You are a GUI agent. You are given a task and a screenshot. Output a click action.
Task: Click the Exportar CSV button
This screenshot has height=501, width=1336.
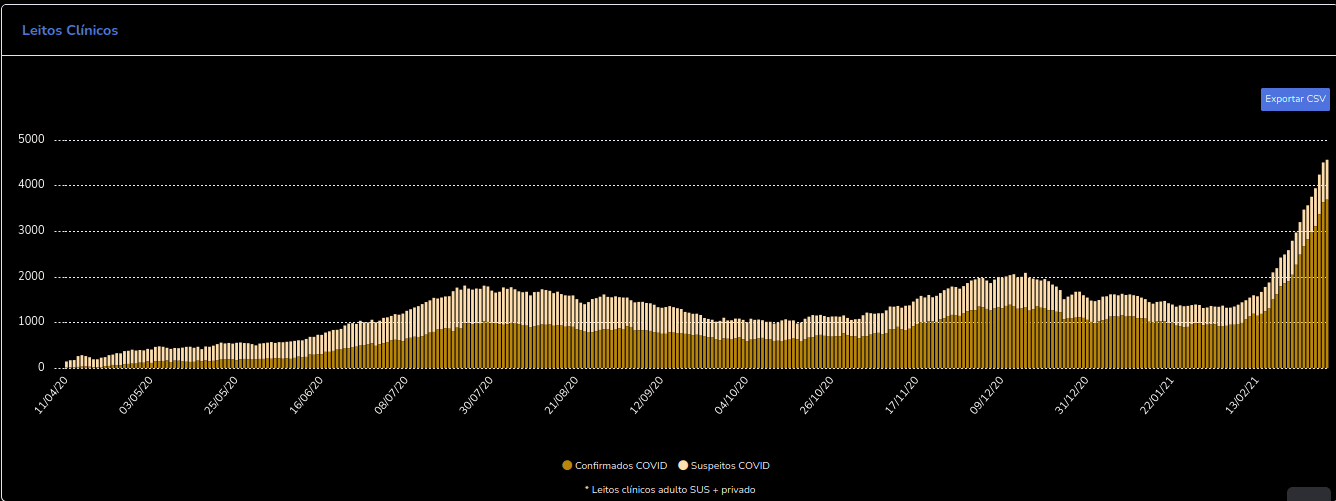(x=1295, y=99)
